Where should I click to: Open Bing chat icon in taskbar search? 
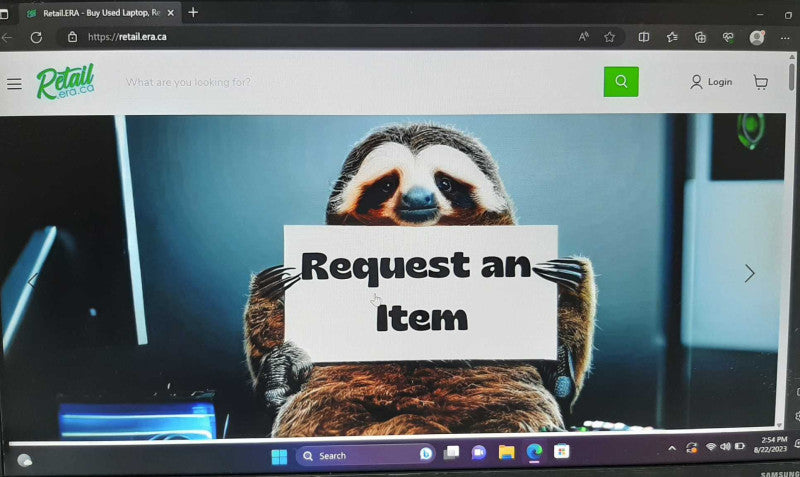tap(426, 454)
